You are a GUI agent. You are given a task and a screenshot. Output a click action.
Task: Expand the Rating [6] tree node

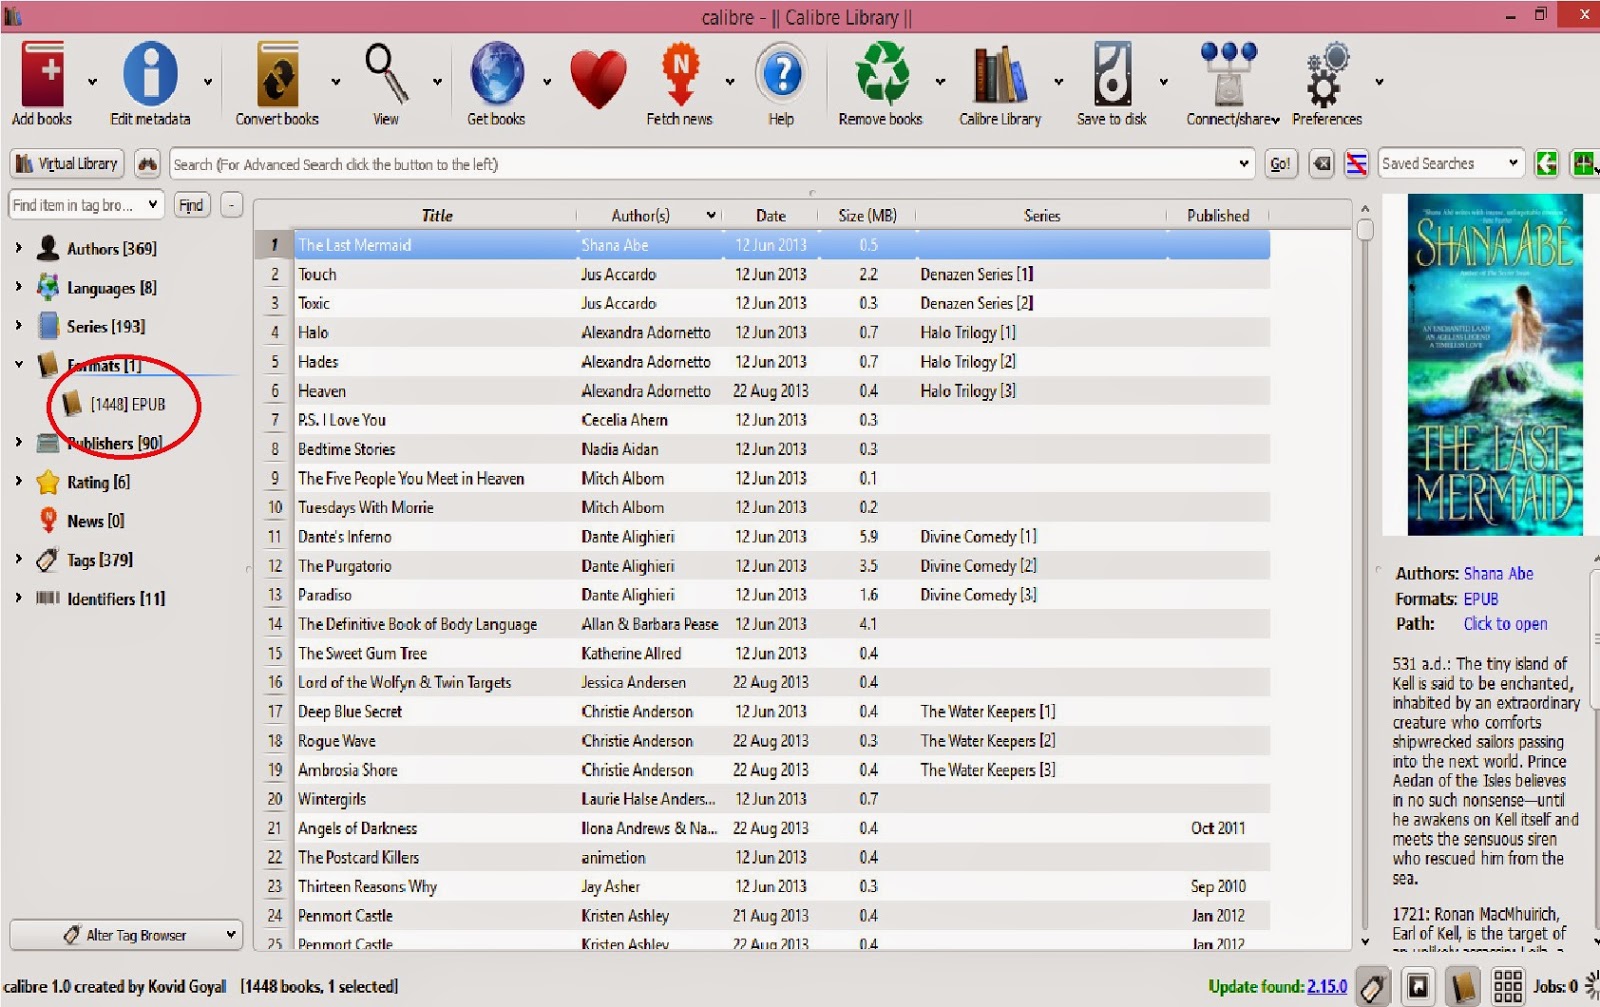pos(18,481)
